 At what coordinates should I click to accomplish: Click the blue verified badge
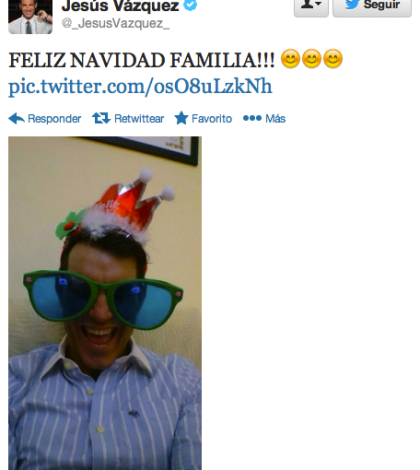190,5
